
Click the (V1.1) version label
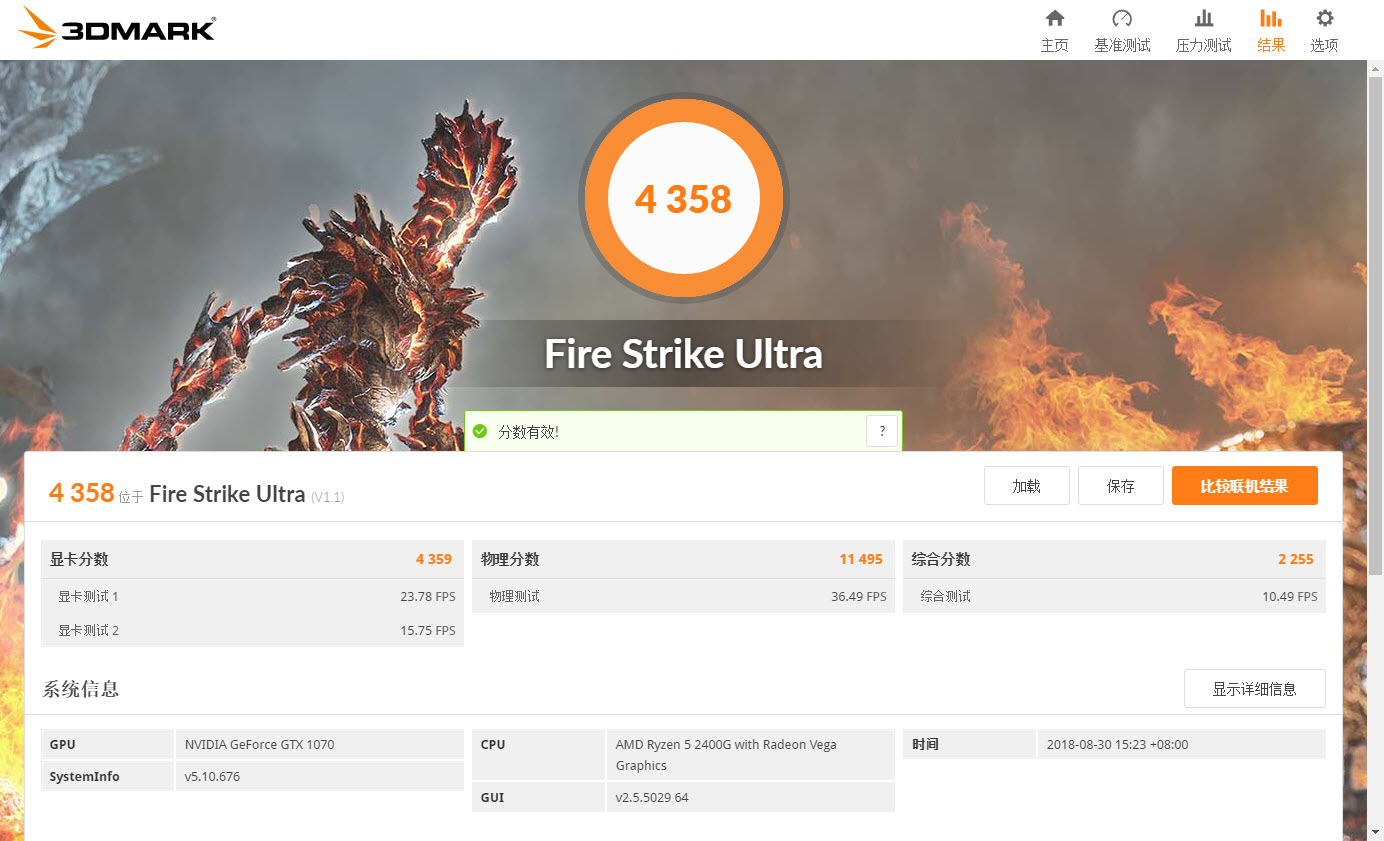pyautogui.click(x=327, y=497)
